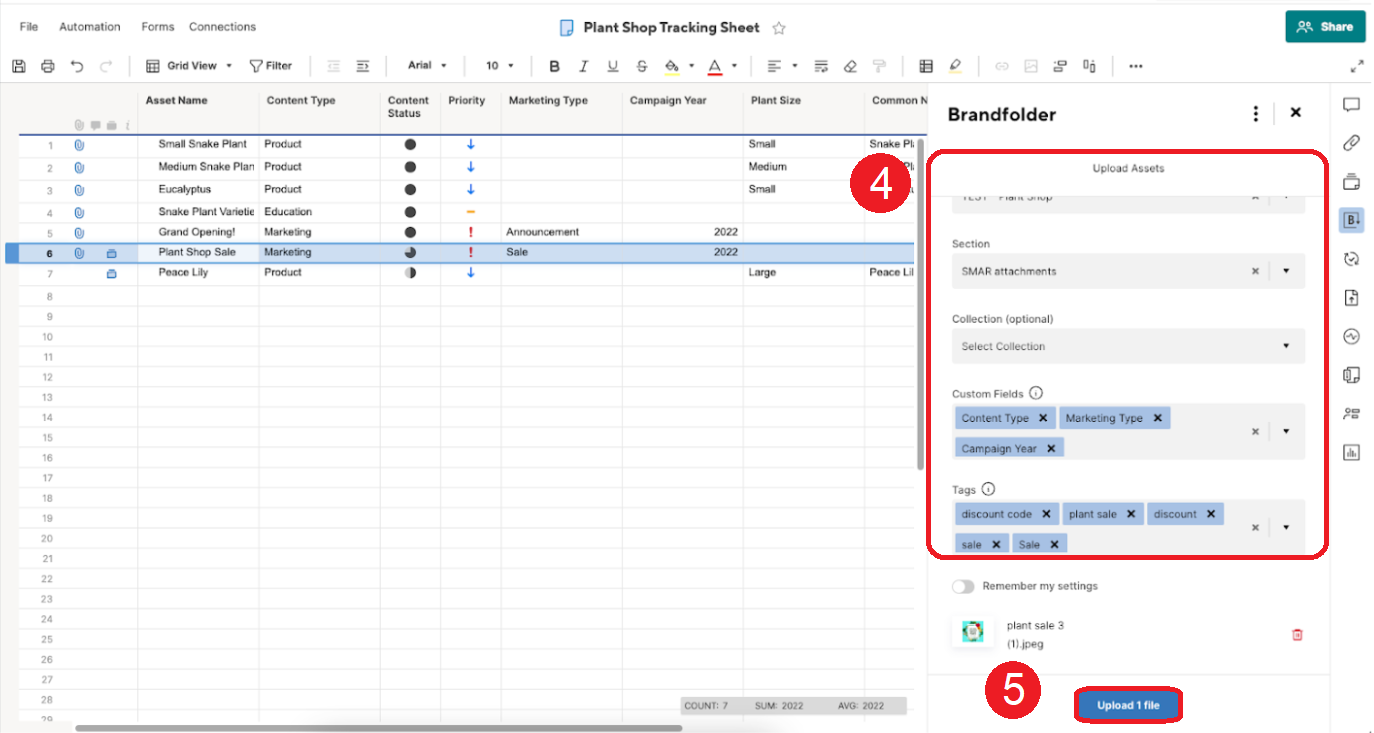1374x733 pixels.
Task: Open the Select Collection dropdown
Action: (x=1286, y=346)
